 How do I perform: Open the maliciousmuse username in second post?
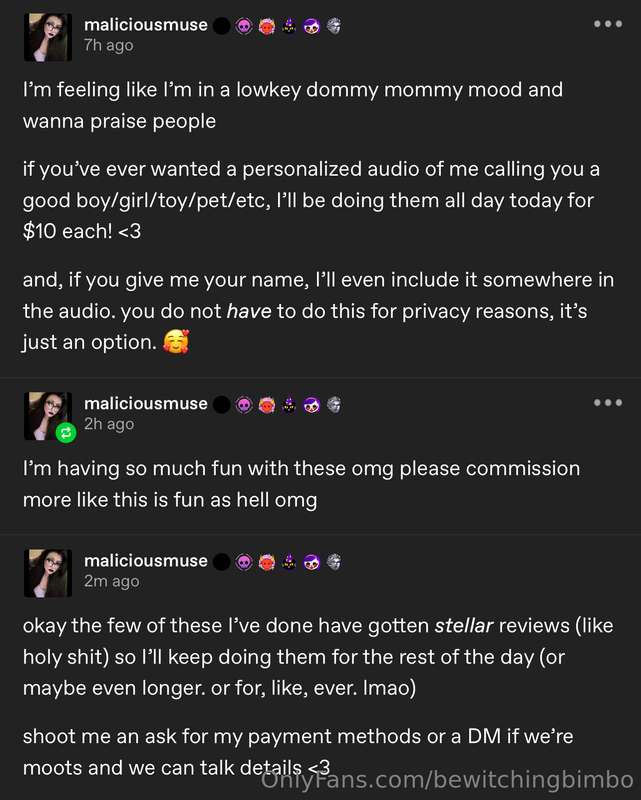pos(146,404)
